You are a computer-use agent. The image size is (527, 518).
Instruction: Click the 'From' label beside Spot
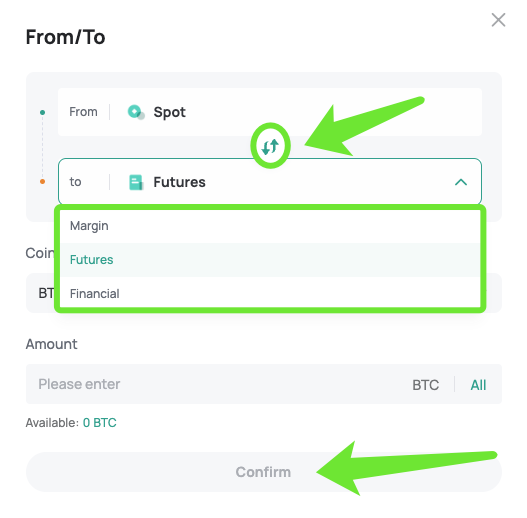(x=83, y=112)
